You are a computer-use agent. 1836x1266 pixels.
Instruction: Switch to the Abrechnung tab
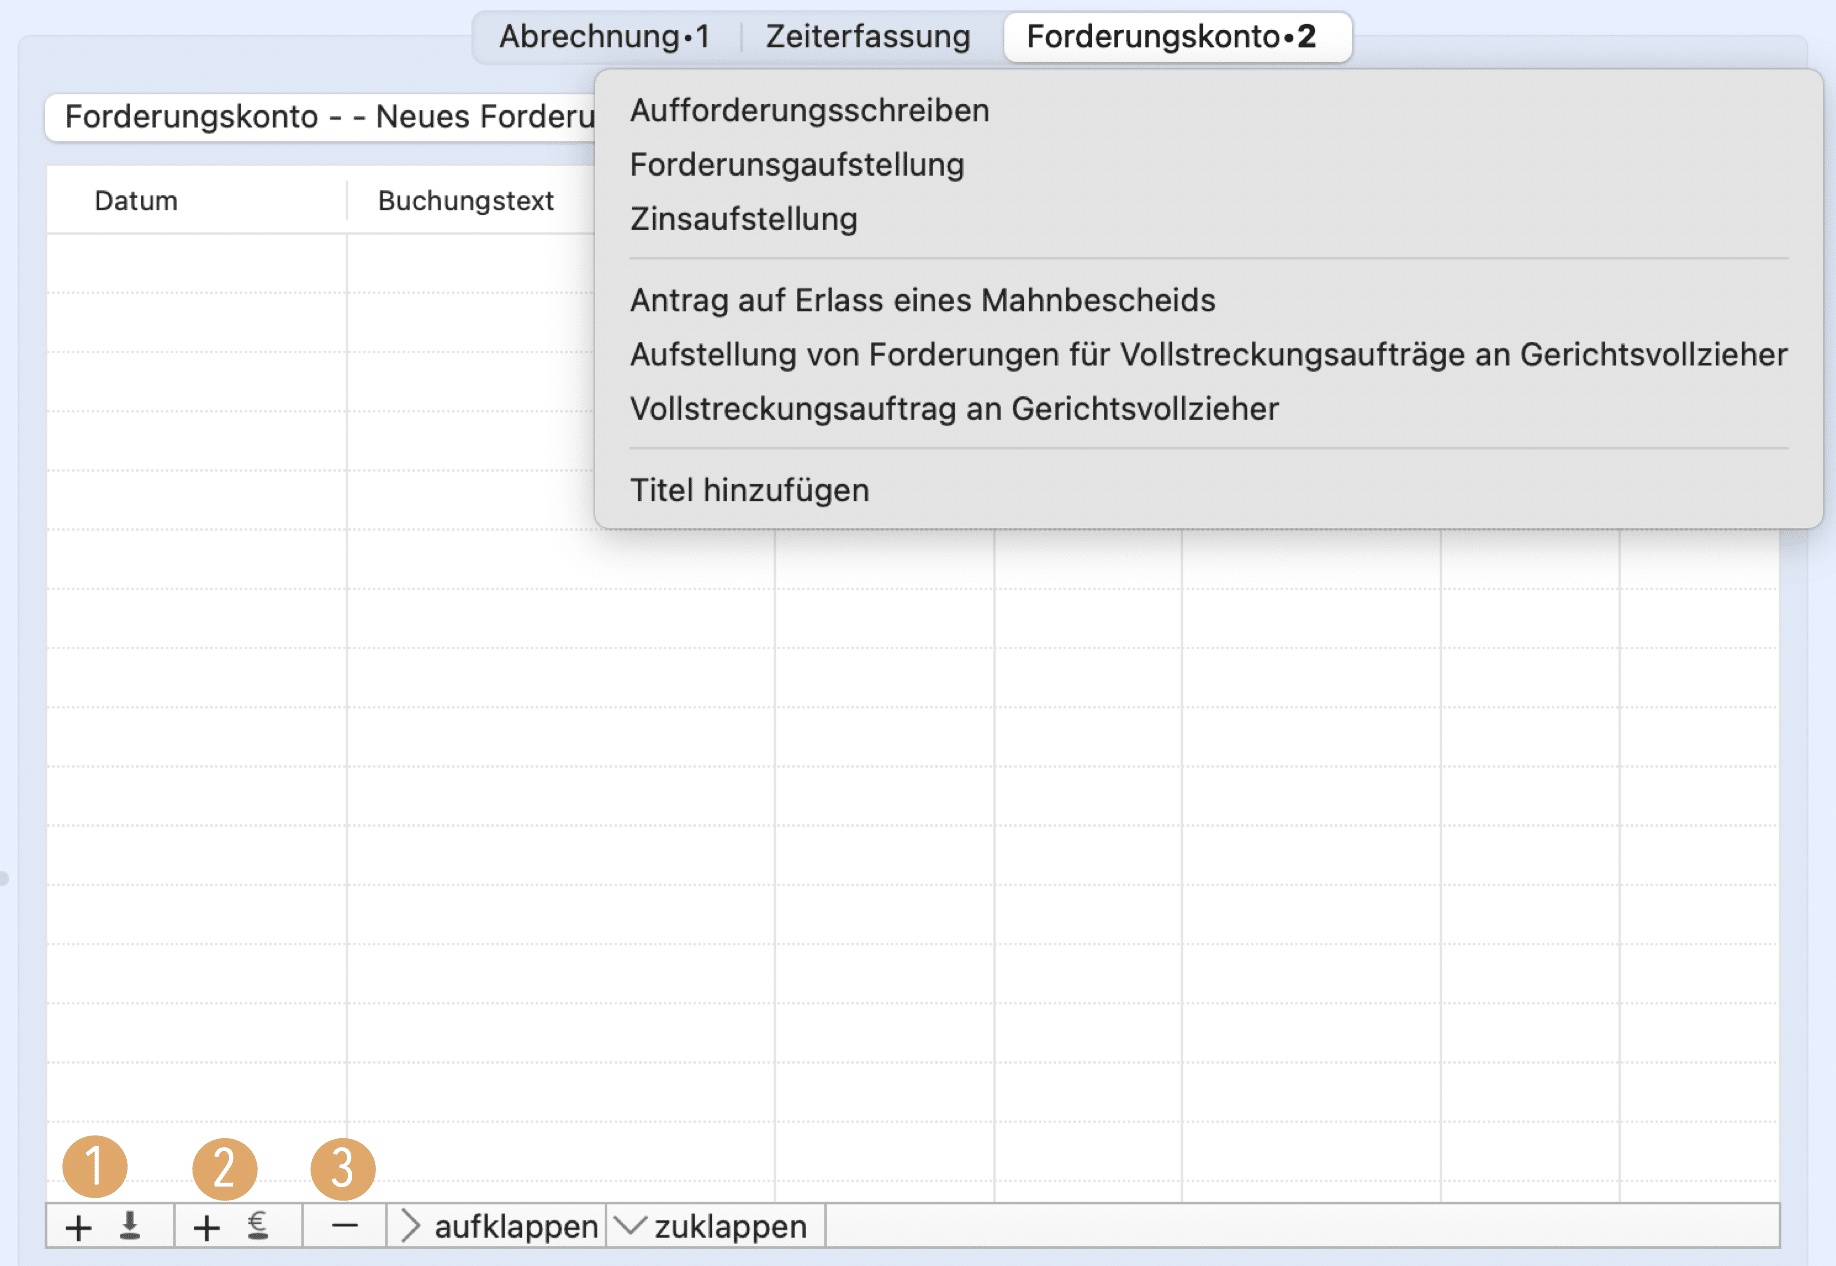pos(606,37)
